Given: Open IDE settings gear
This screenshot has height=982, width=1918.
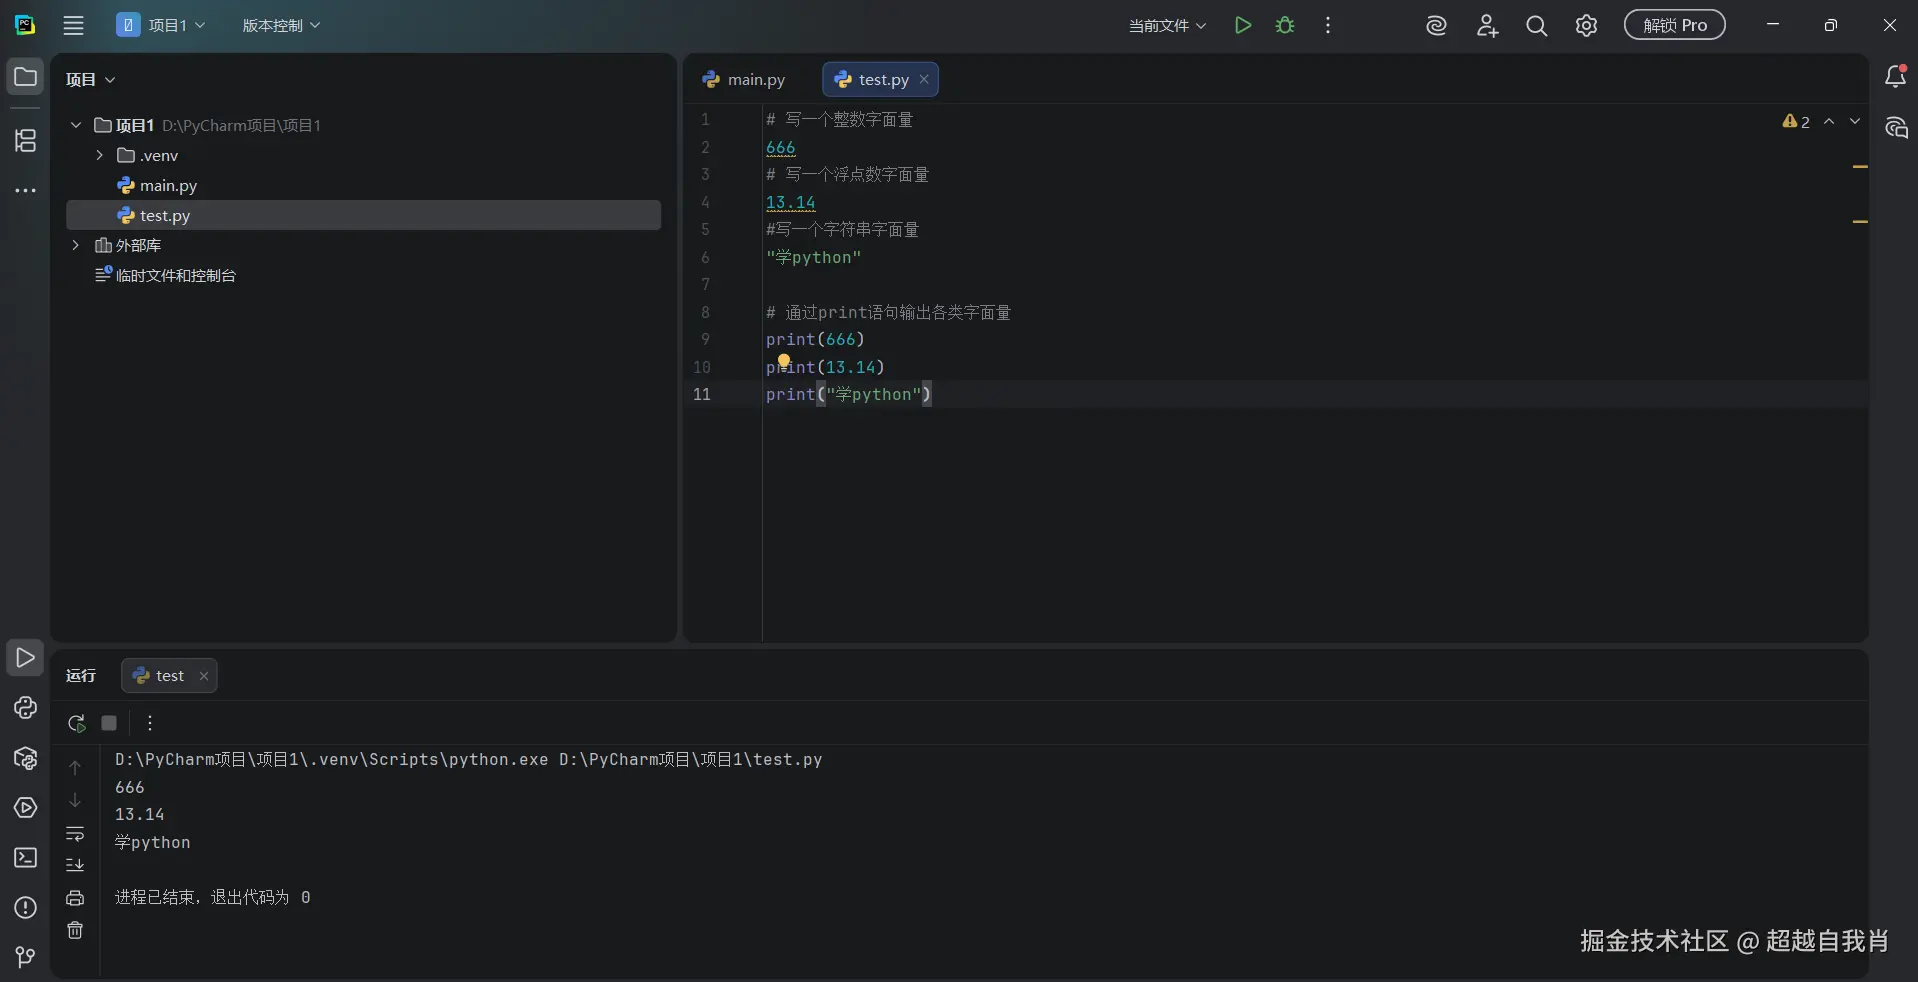Looking at the screenshot, I should [1587, 26].
